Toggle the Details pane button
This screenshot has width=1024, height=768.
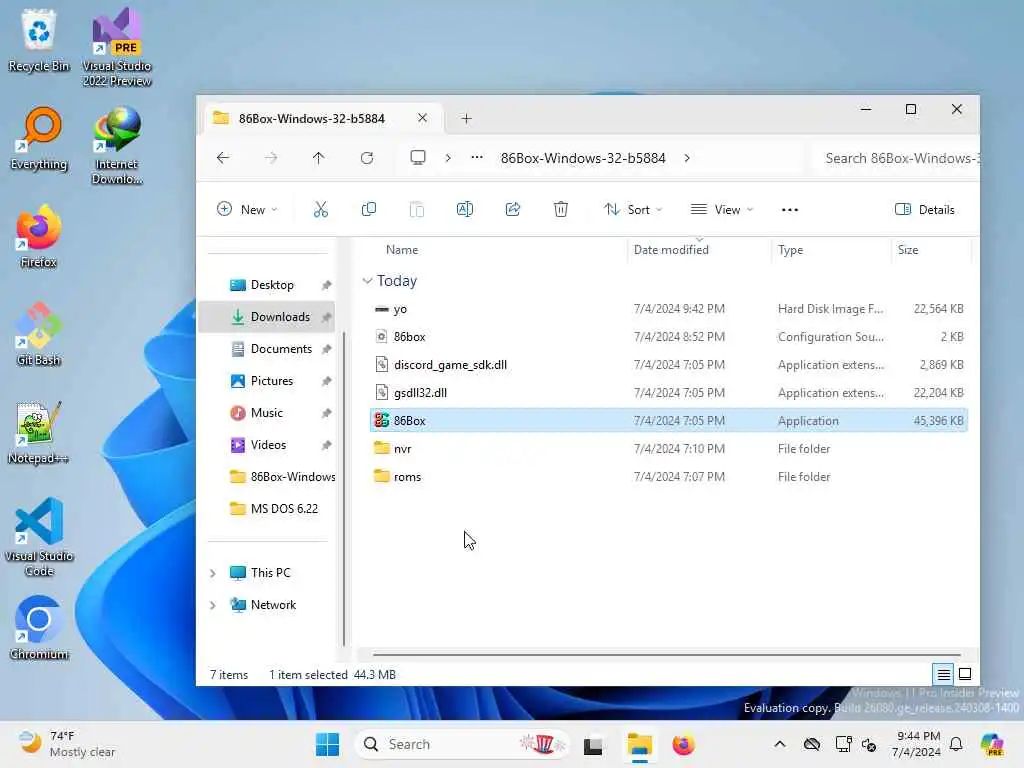925,210
